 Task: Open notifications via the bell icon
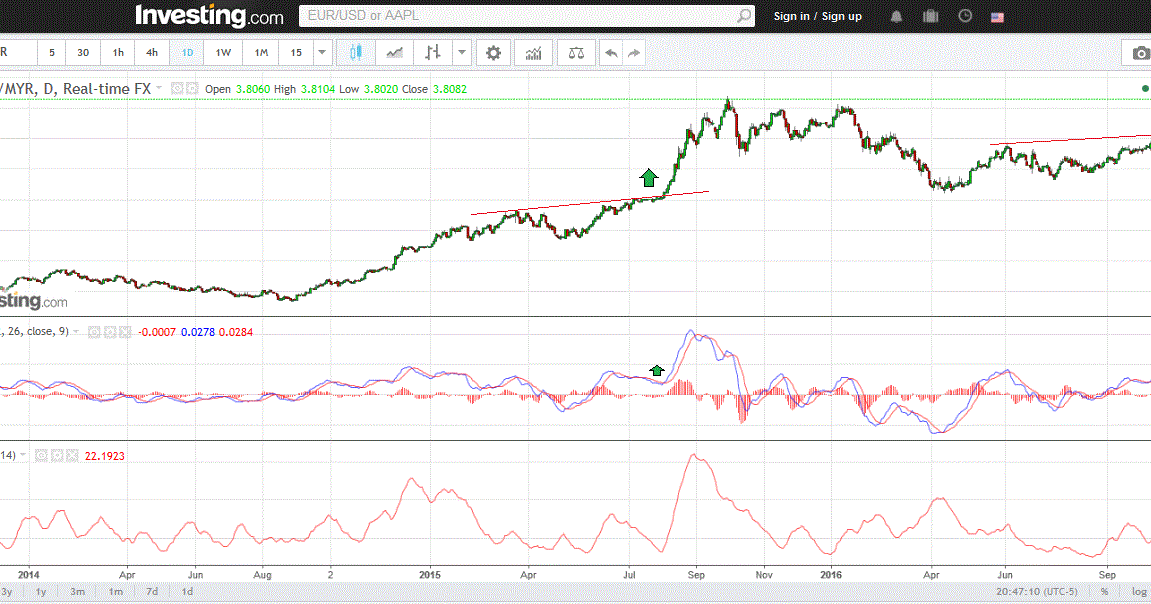pyautogui.click(x=896, y=16)
